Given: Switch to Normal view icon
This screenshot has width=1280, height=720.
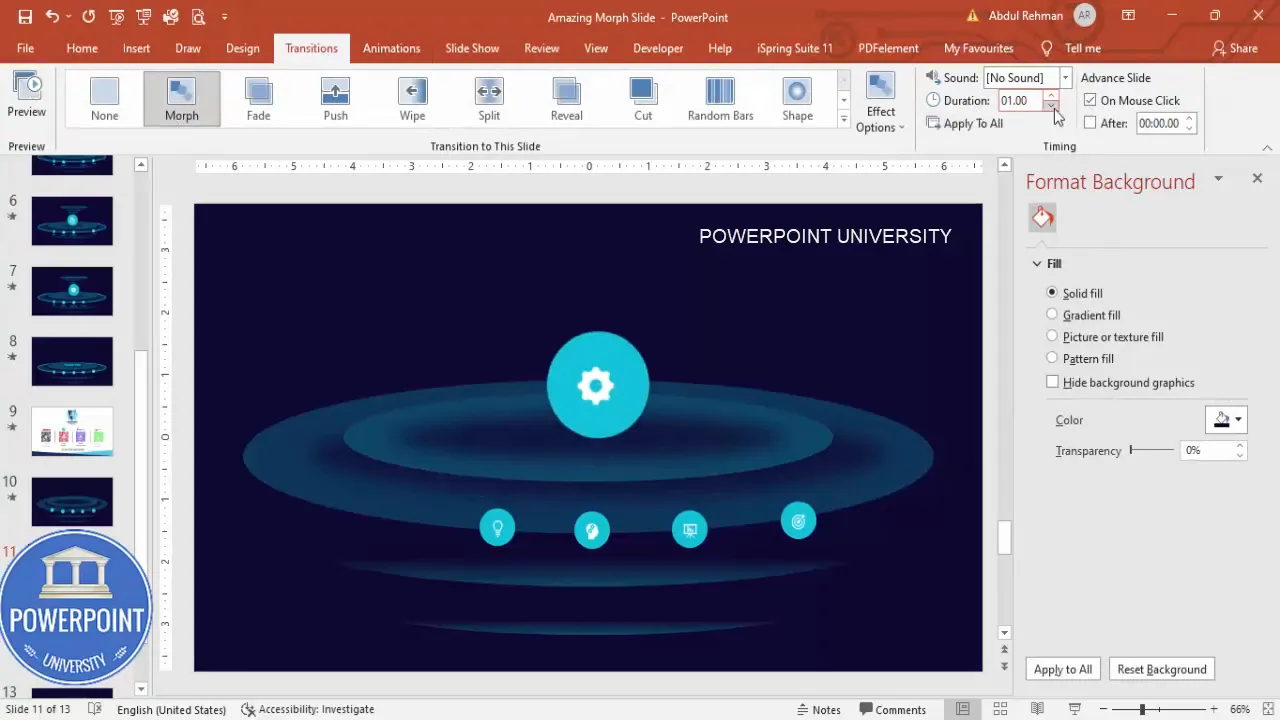Looking at the screenshot, I should (x=963, y=709).
